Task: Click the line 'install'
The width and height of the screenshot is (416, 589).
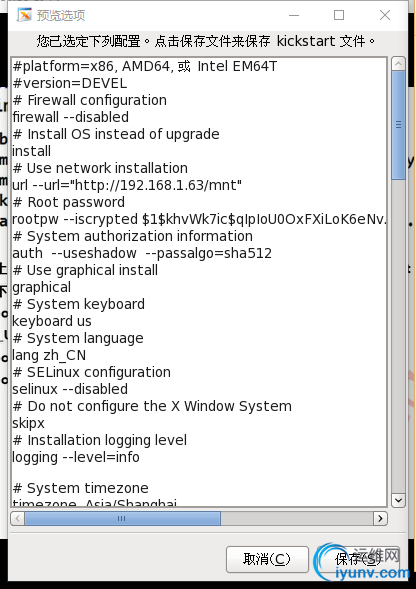Action: 32,151
